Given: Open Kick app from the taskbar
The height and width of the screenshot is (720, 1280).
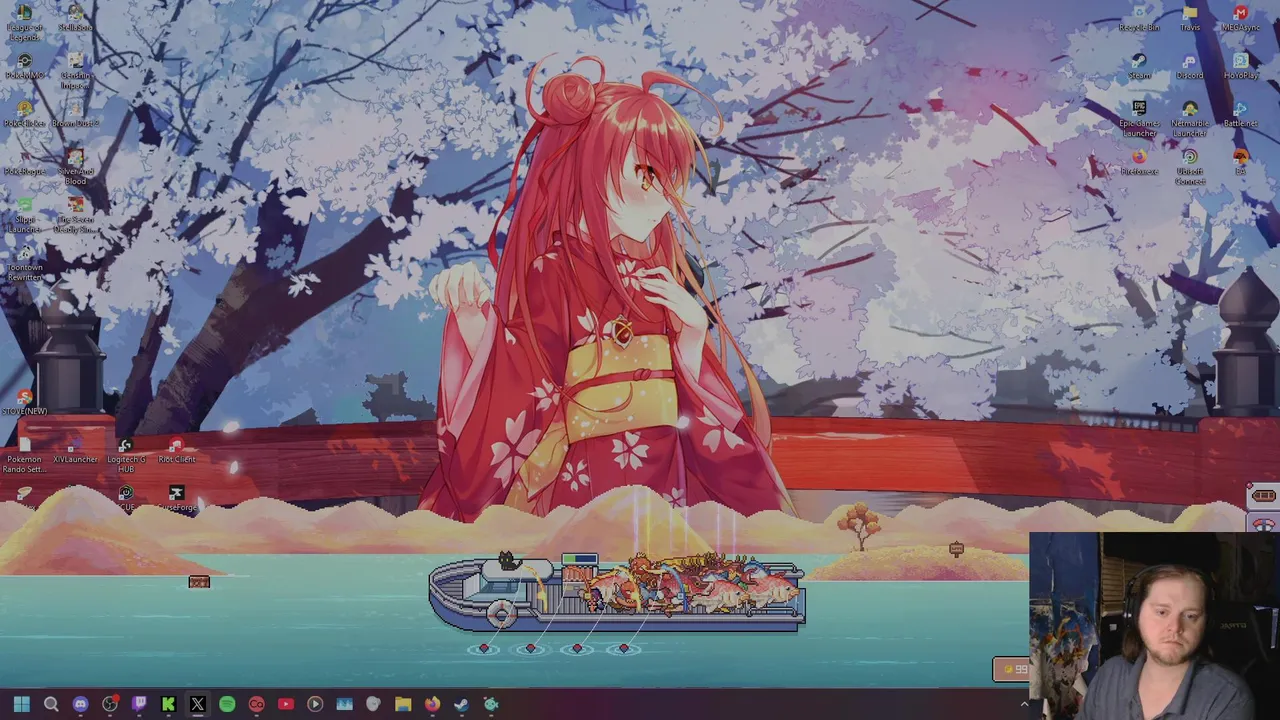Looking at the screenshot, I should point(168,704).
